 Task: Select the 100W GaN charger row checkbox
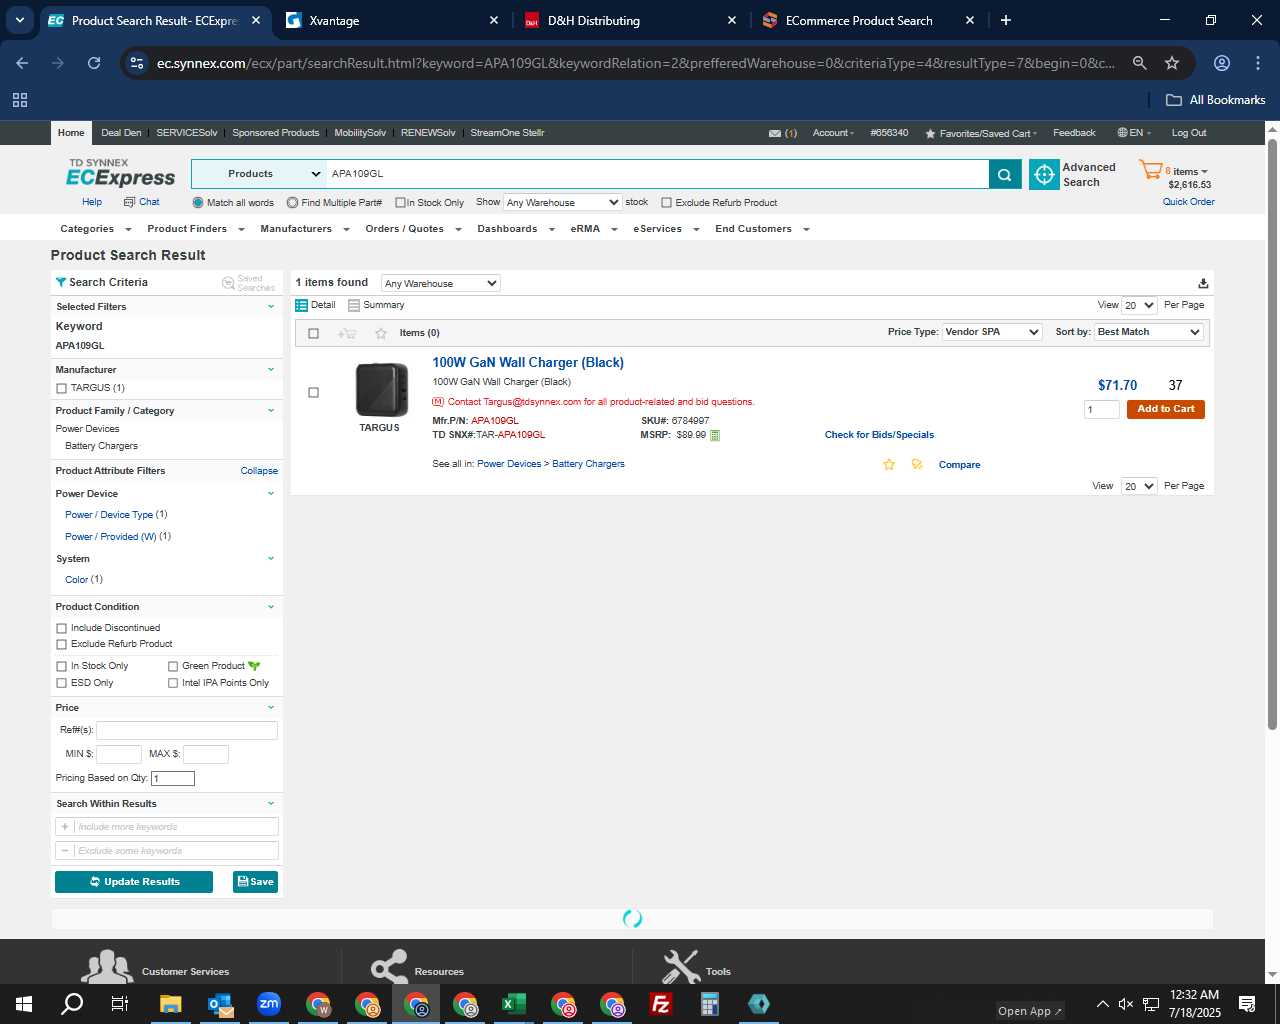(314, 393)
